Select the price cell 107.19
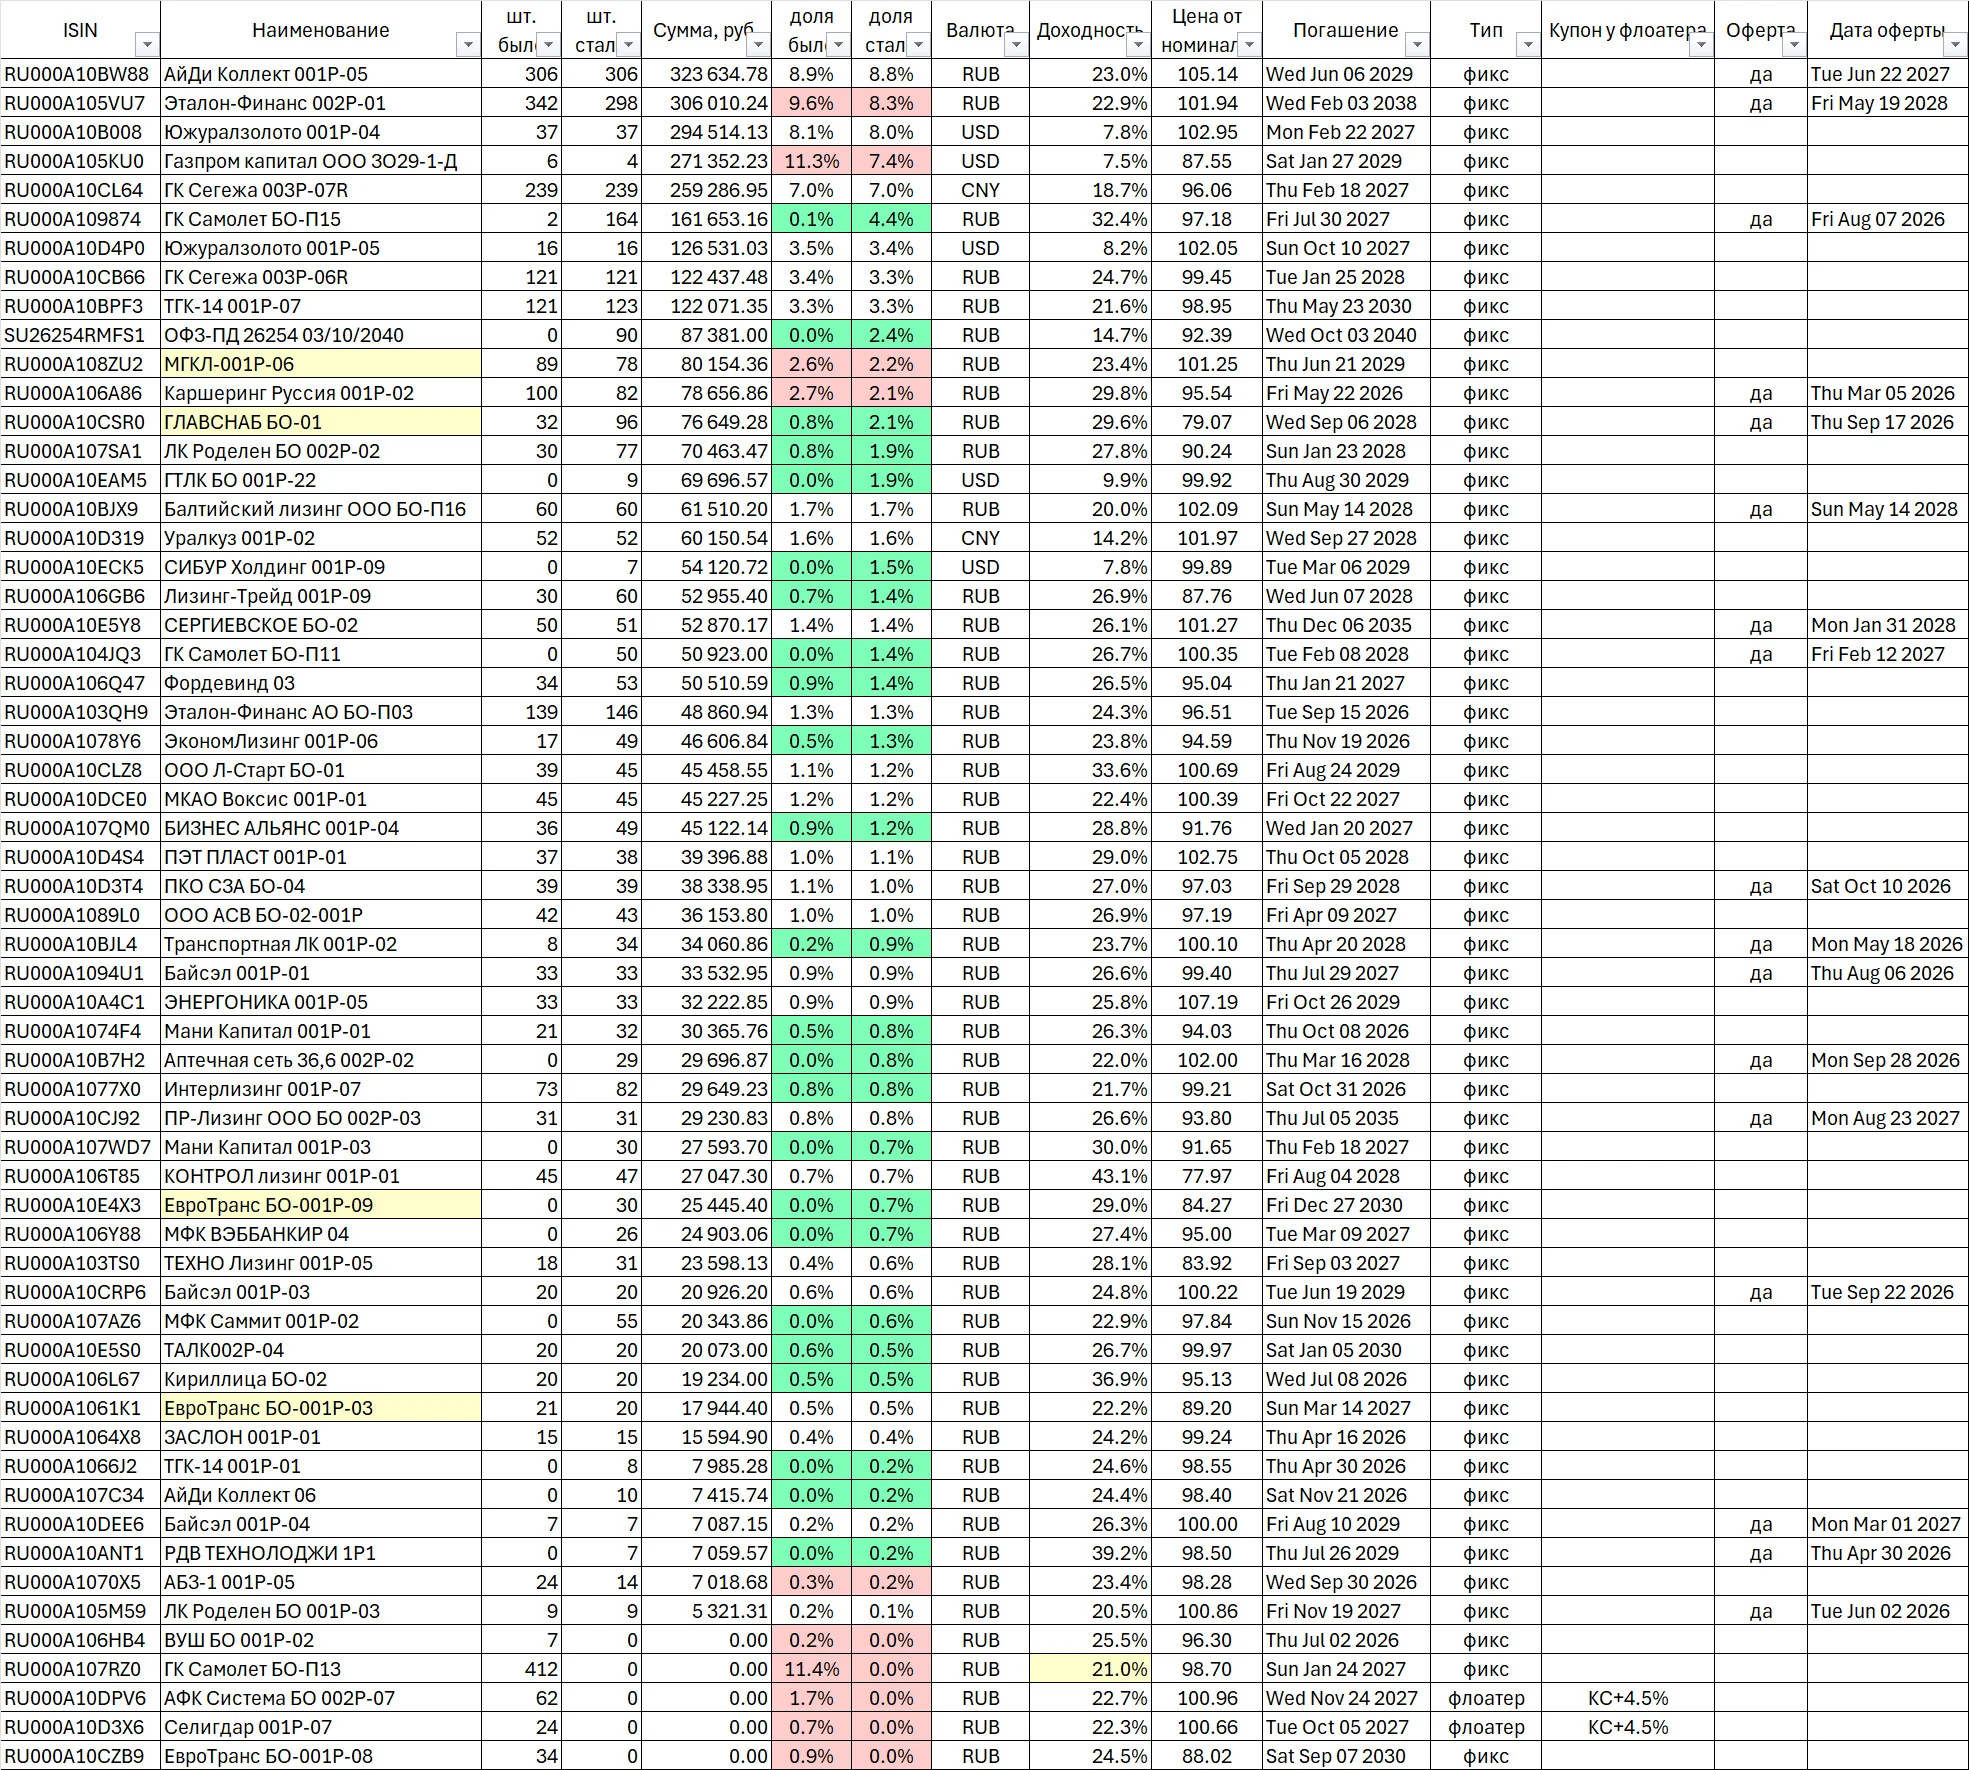The height and width of the screenshot is (1770, 1969). pyautogui.click(x=1207, y=1002)
